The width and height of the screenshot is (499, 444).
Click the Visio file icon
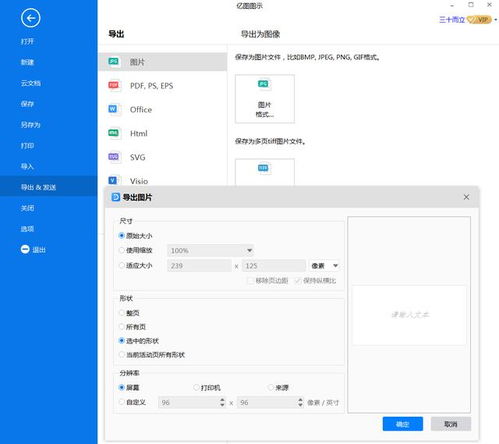click(x=113, y=180)
